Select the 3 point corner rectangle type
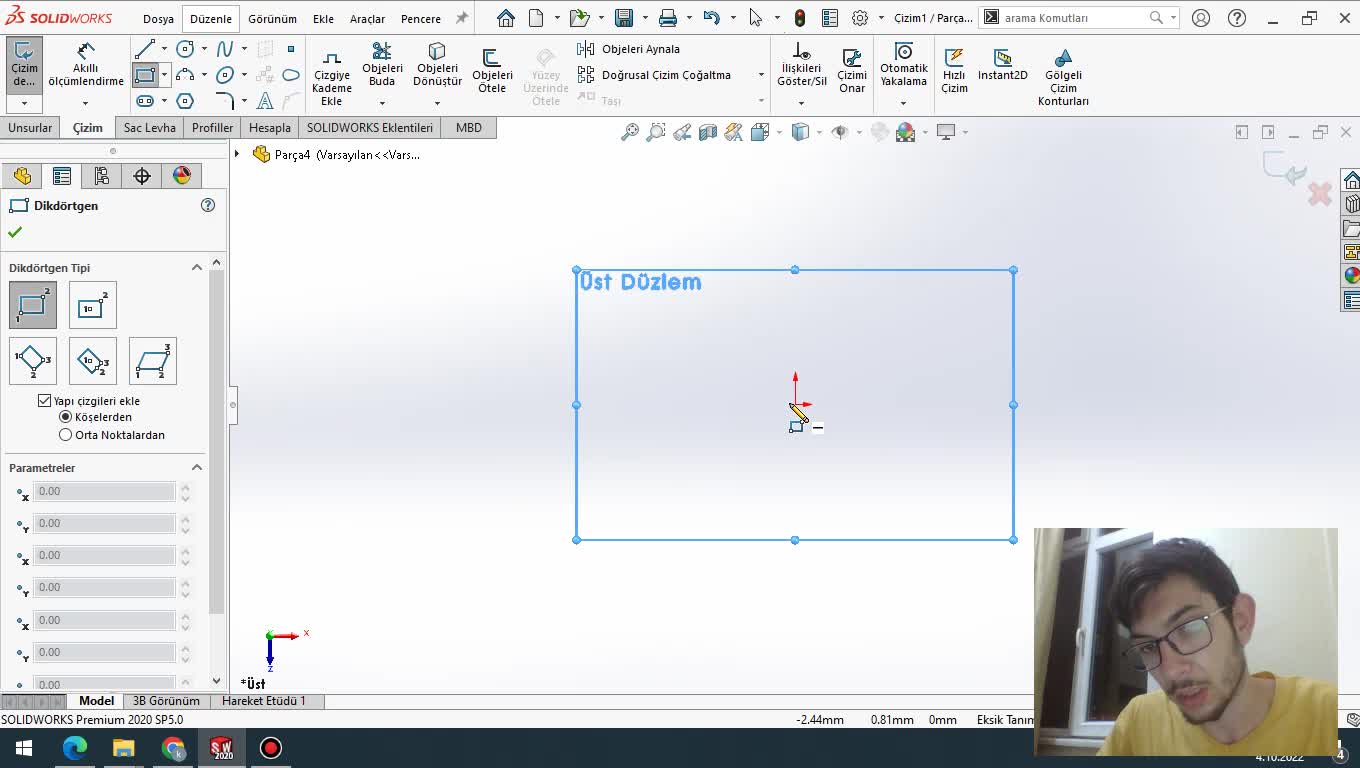The width and height of the screenshot is (1360, 768). (x=33, y=361)
